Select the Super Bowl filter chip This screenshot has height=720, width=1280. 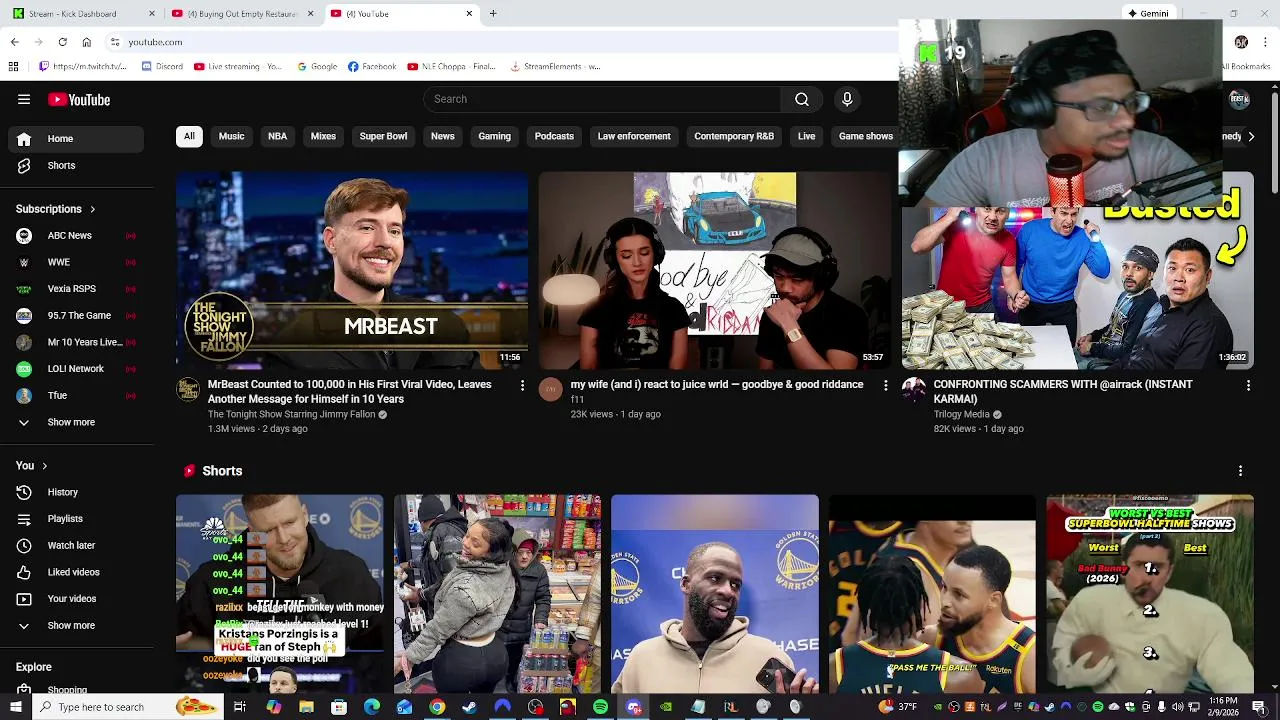383,136
